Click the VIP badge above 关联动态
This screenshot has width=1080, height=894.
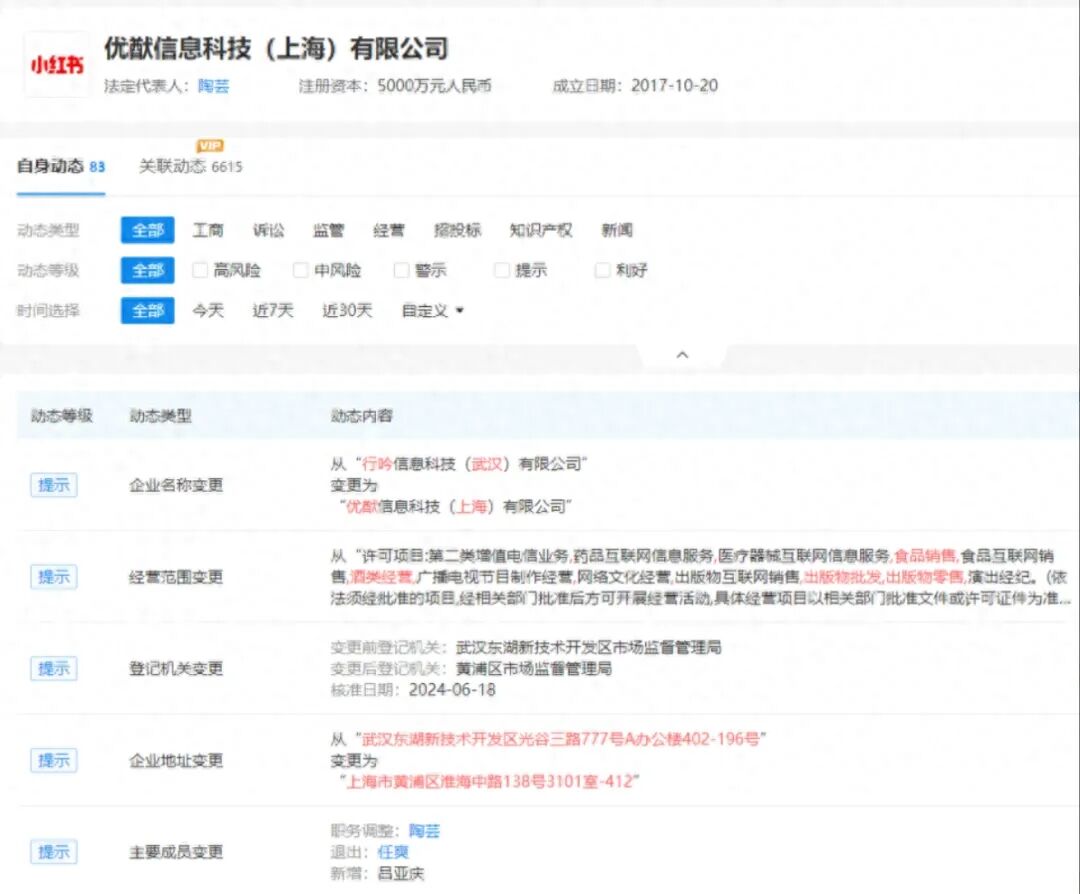[x=210, y=145]
